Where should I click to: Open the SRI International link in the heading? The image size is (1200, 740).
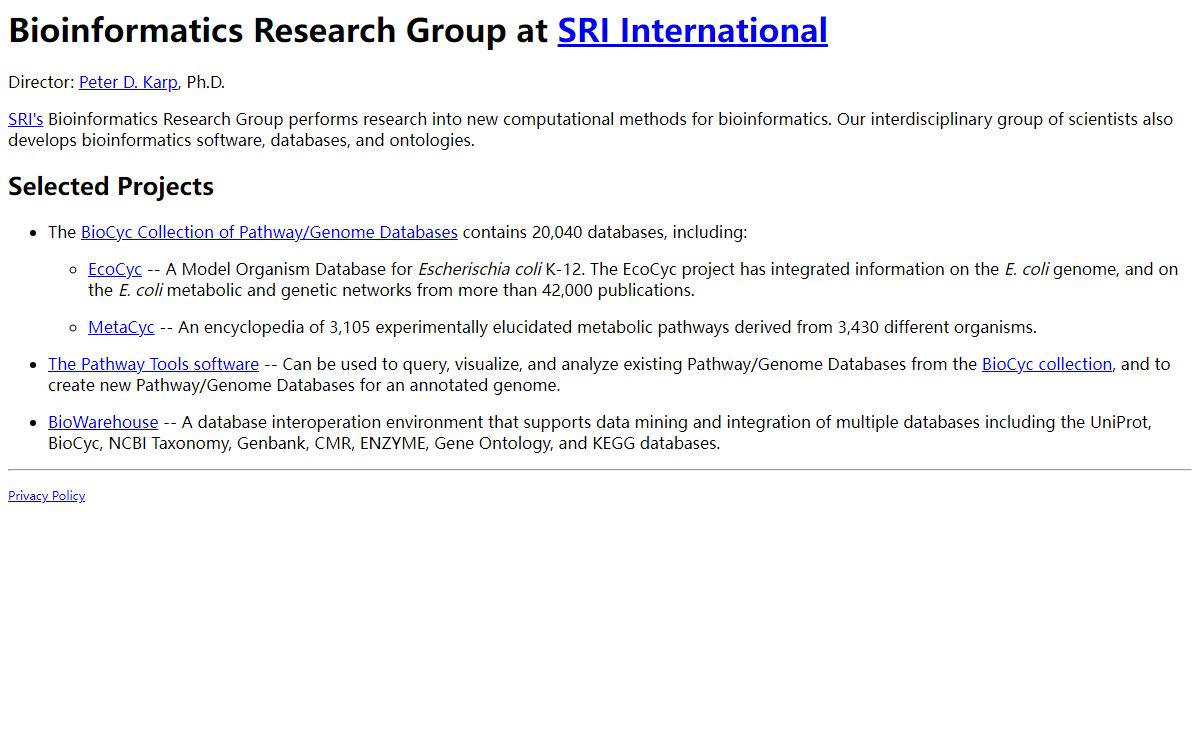692,31
